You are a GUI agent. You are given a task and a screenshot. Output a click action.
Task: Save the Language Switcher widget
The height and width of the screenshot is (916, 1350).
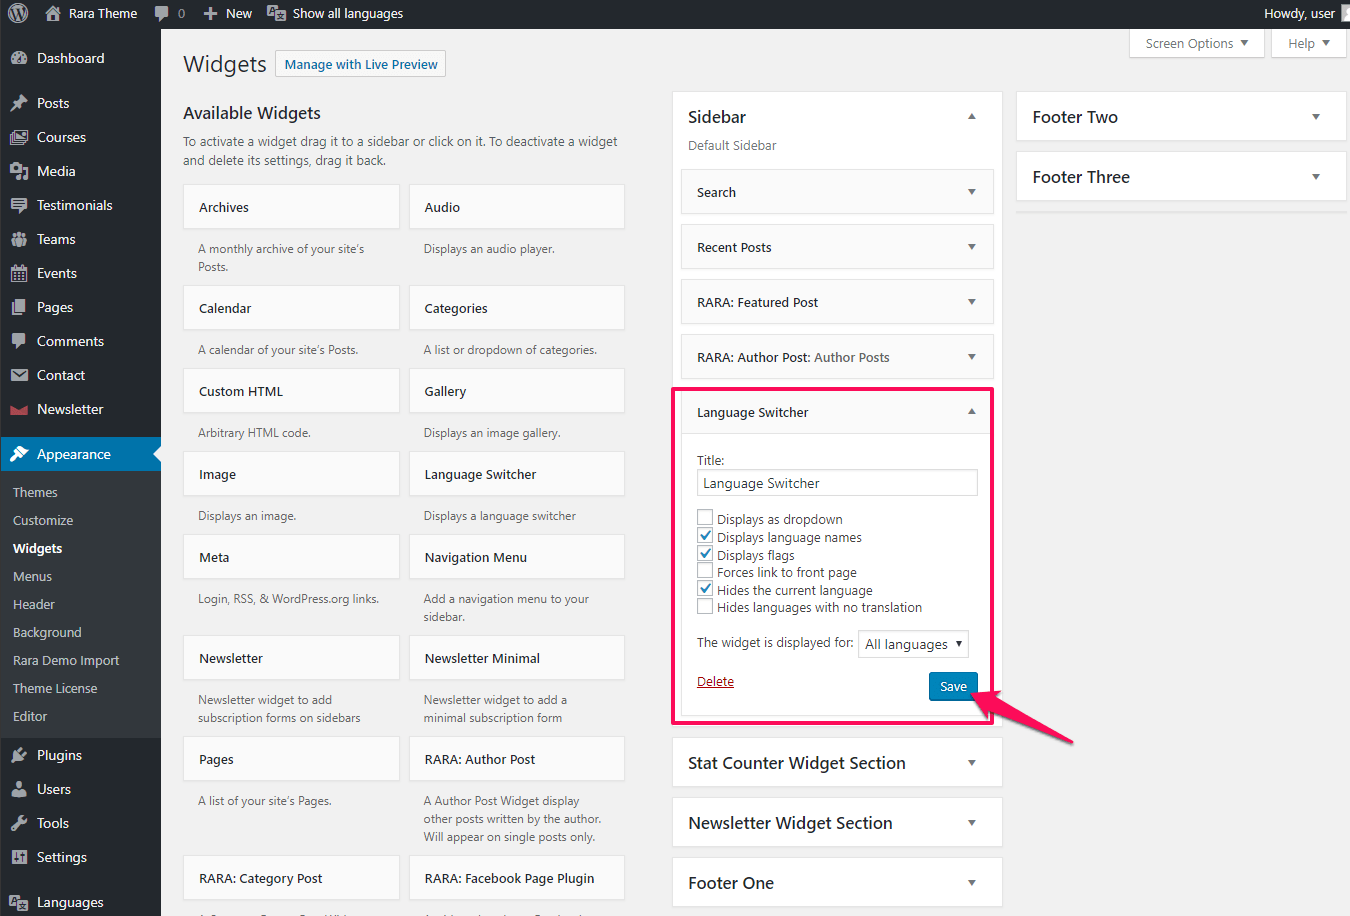[953, 686]
